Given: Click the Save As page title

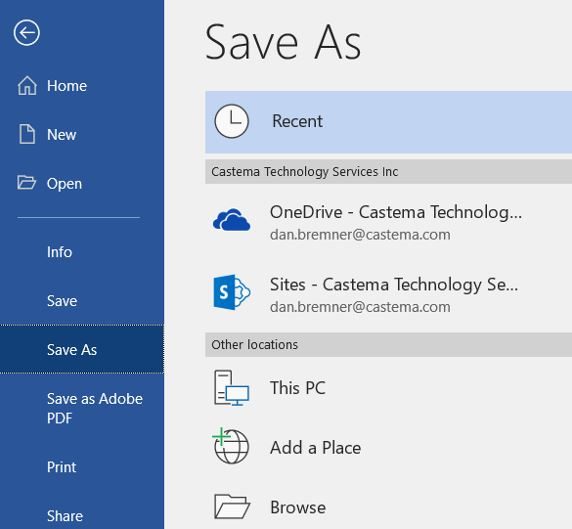Looking at the screenshot, I should click(x=283, y=42).
